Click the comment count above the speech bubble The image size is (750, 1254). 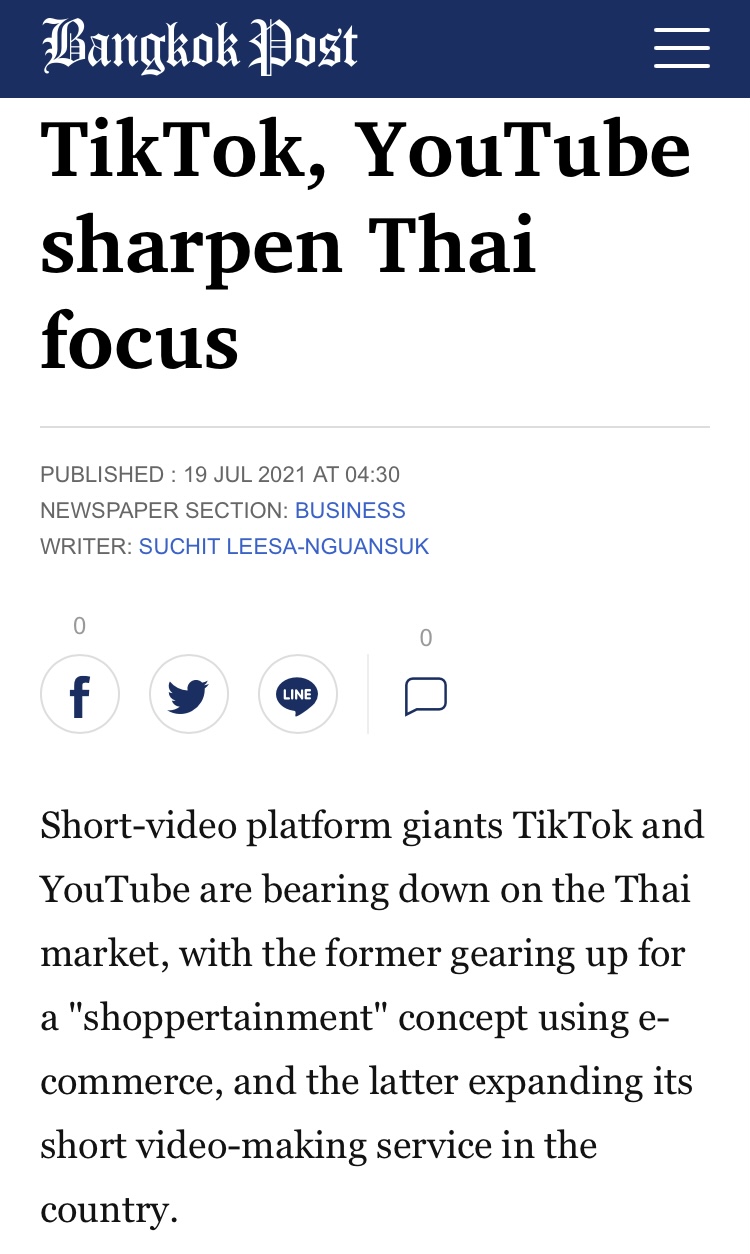(x=426, y=638)
